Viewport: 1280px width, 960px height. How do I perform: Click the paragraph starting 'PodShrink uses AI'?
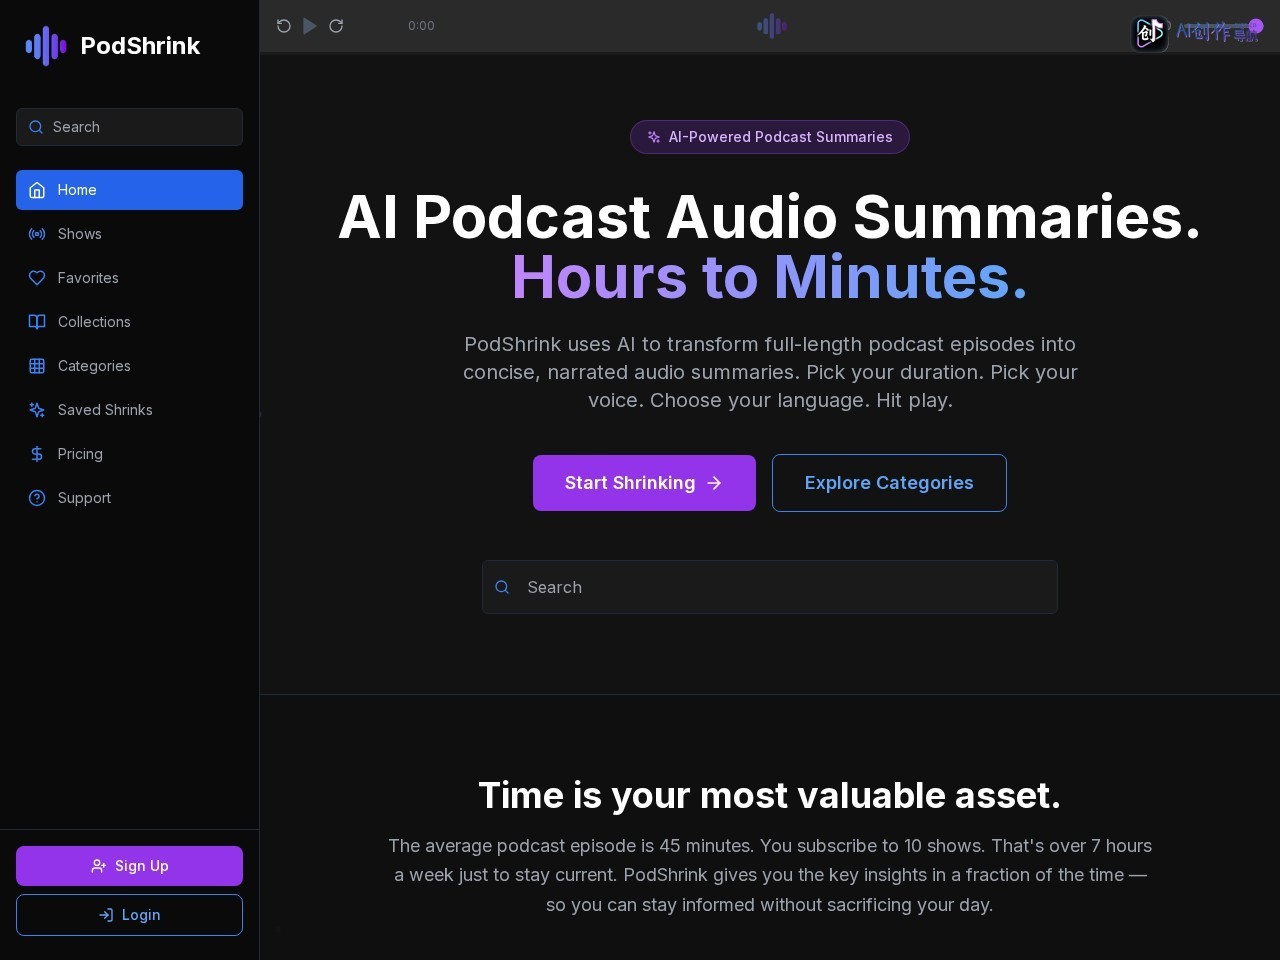click(x=770, y=372)
